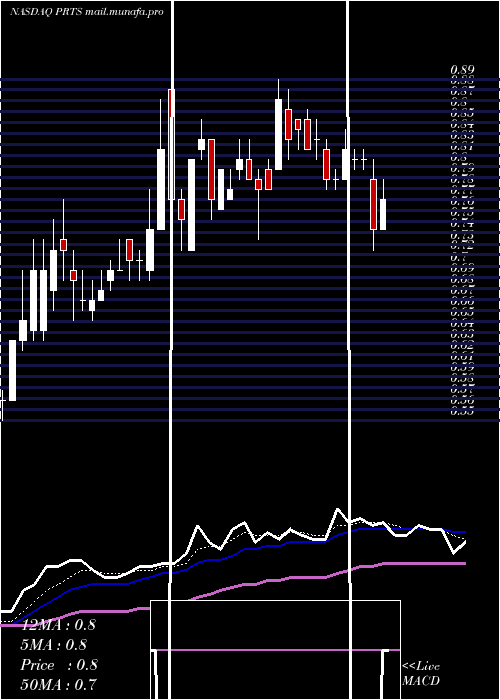
Task: Click the "MACD" label below Live
Action: tap(421, 681)
